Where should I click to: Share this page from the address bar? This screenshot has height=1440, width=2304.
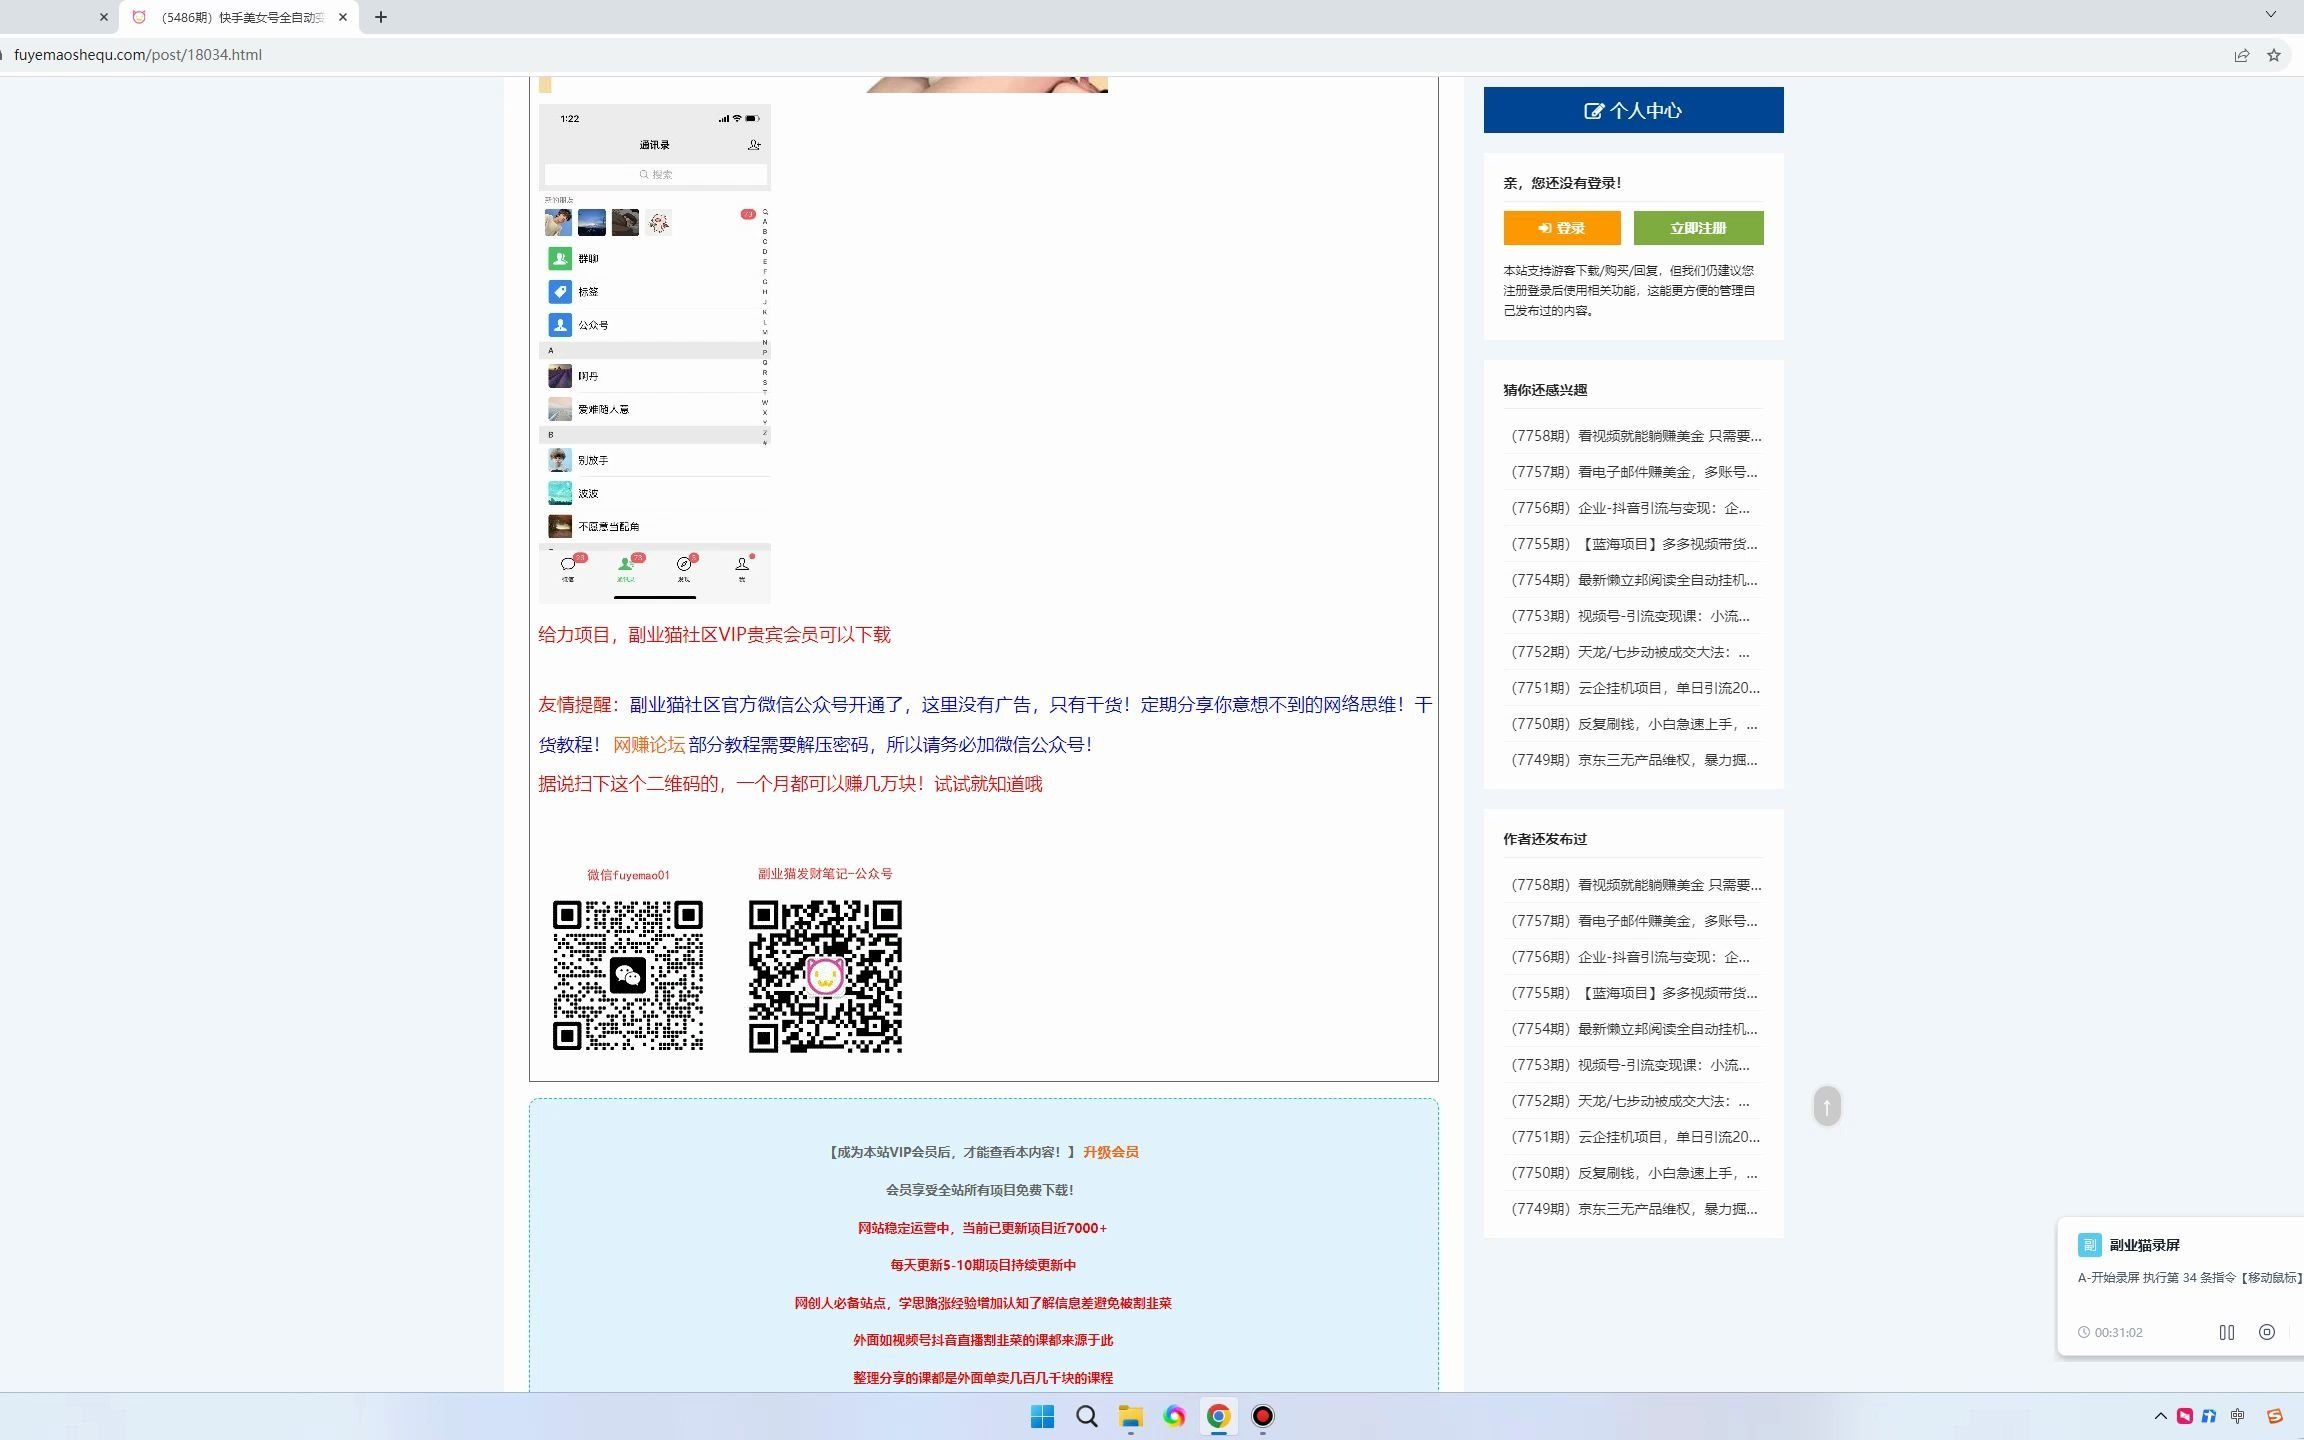coord(2242,55)
